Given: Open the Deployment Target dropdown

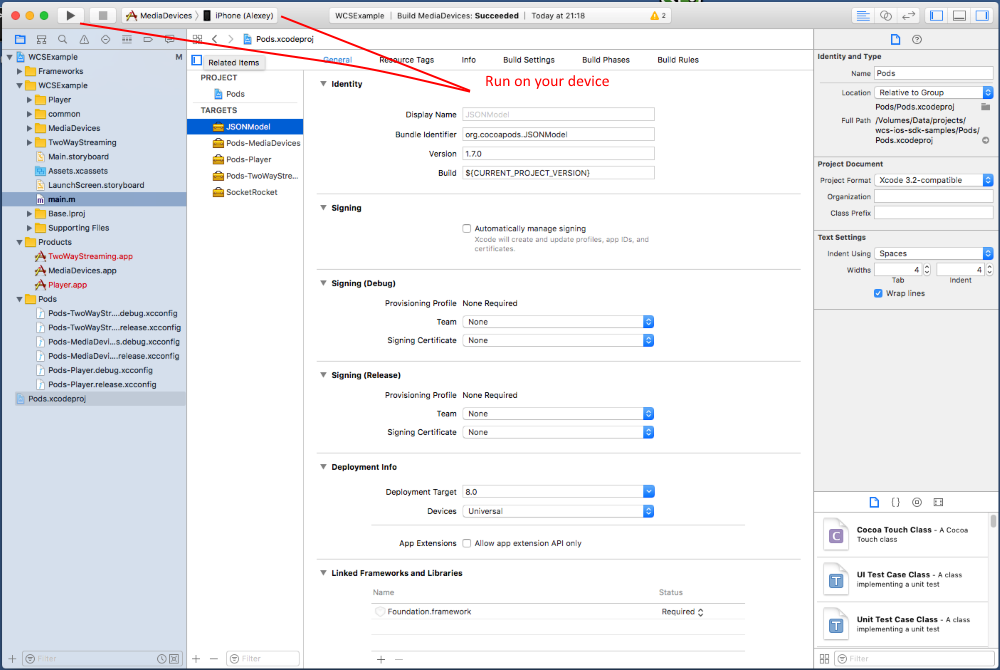Looking at the screenshot, I should point(648,492).
